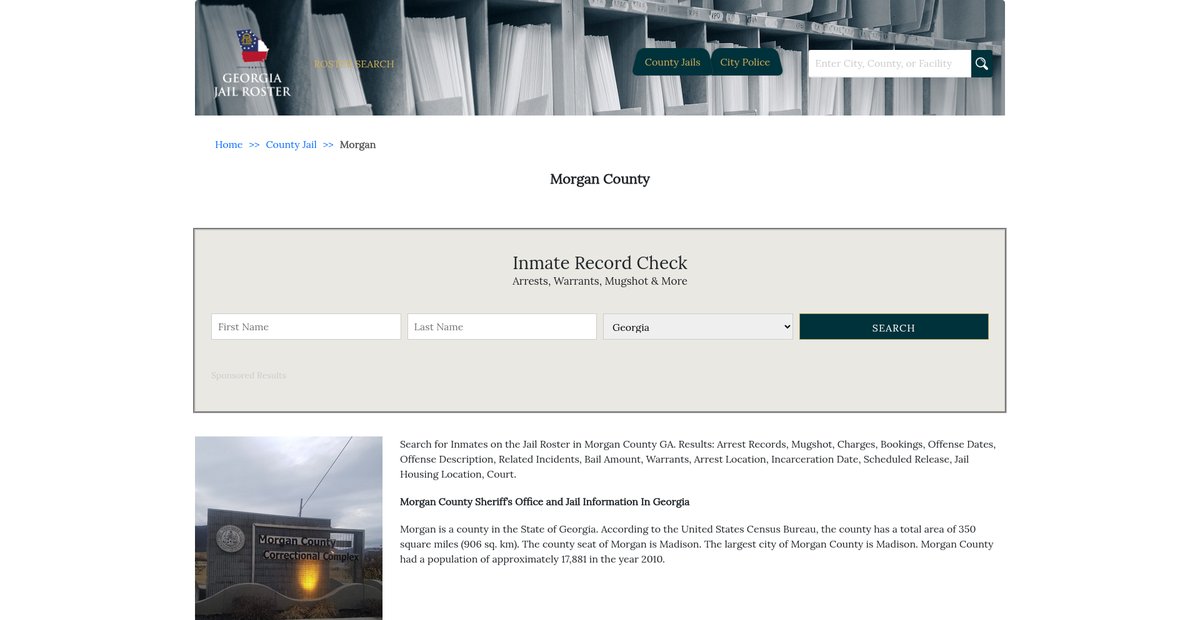Click the Morgan County Correctional Complex photo
The height and width of the screenshot is (620, 1200).
[x=288, y=528]
